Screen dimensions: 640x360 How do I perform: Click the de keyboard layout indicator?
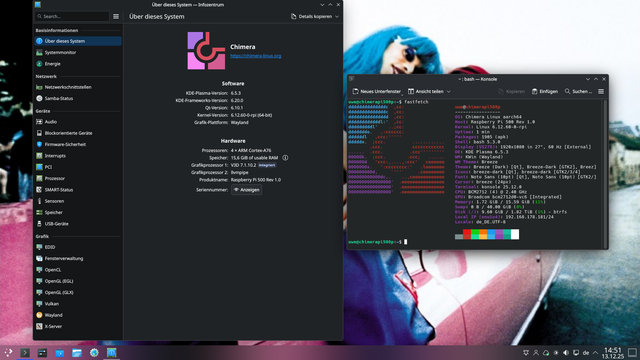coord(586,353)
